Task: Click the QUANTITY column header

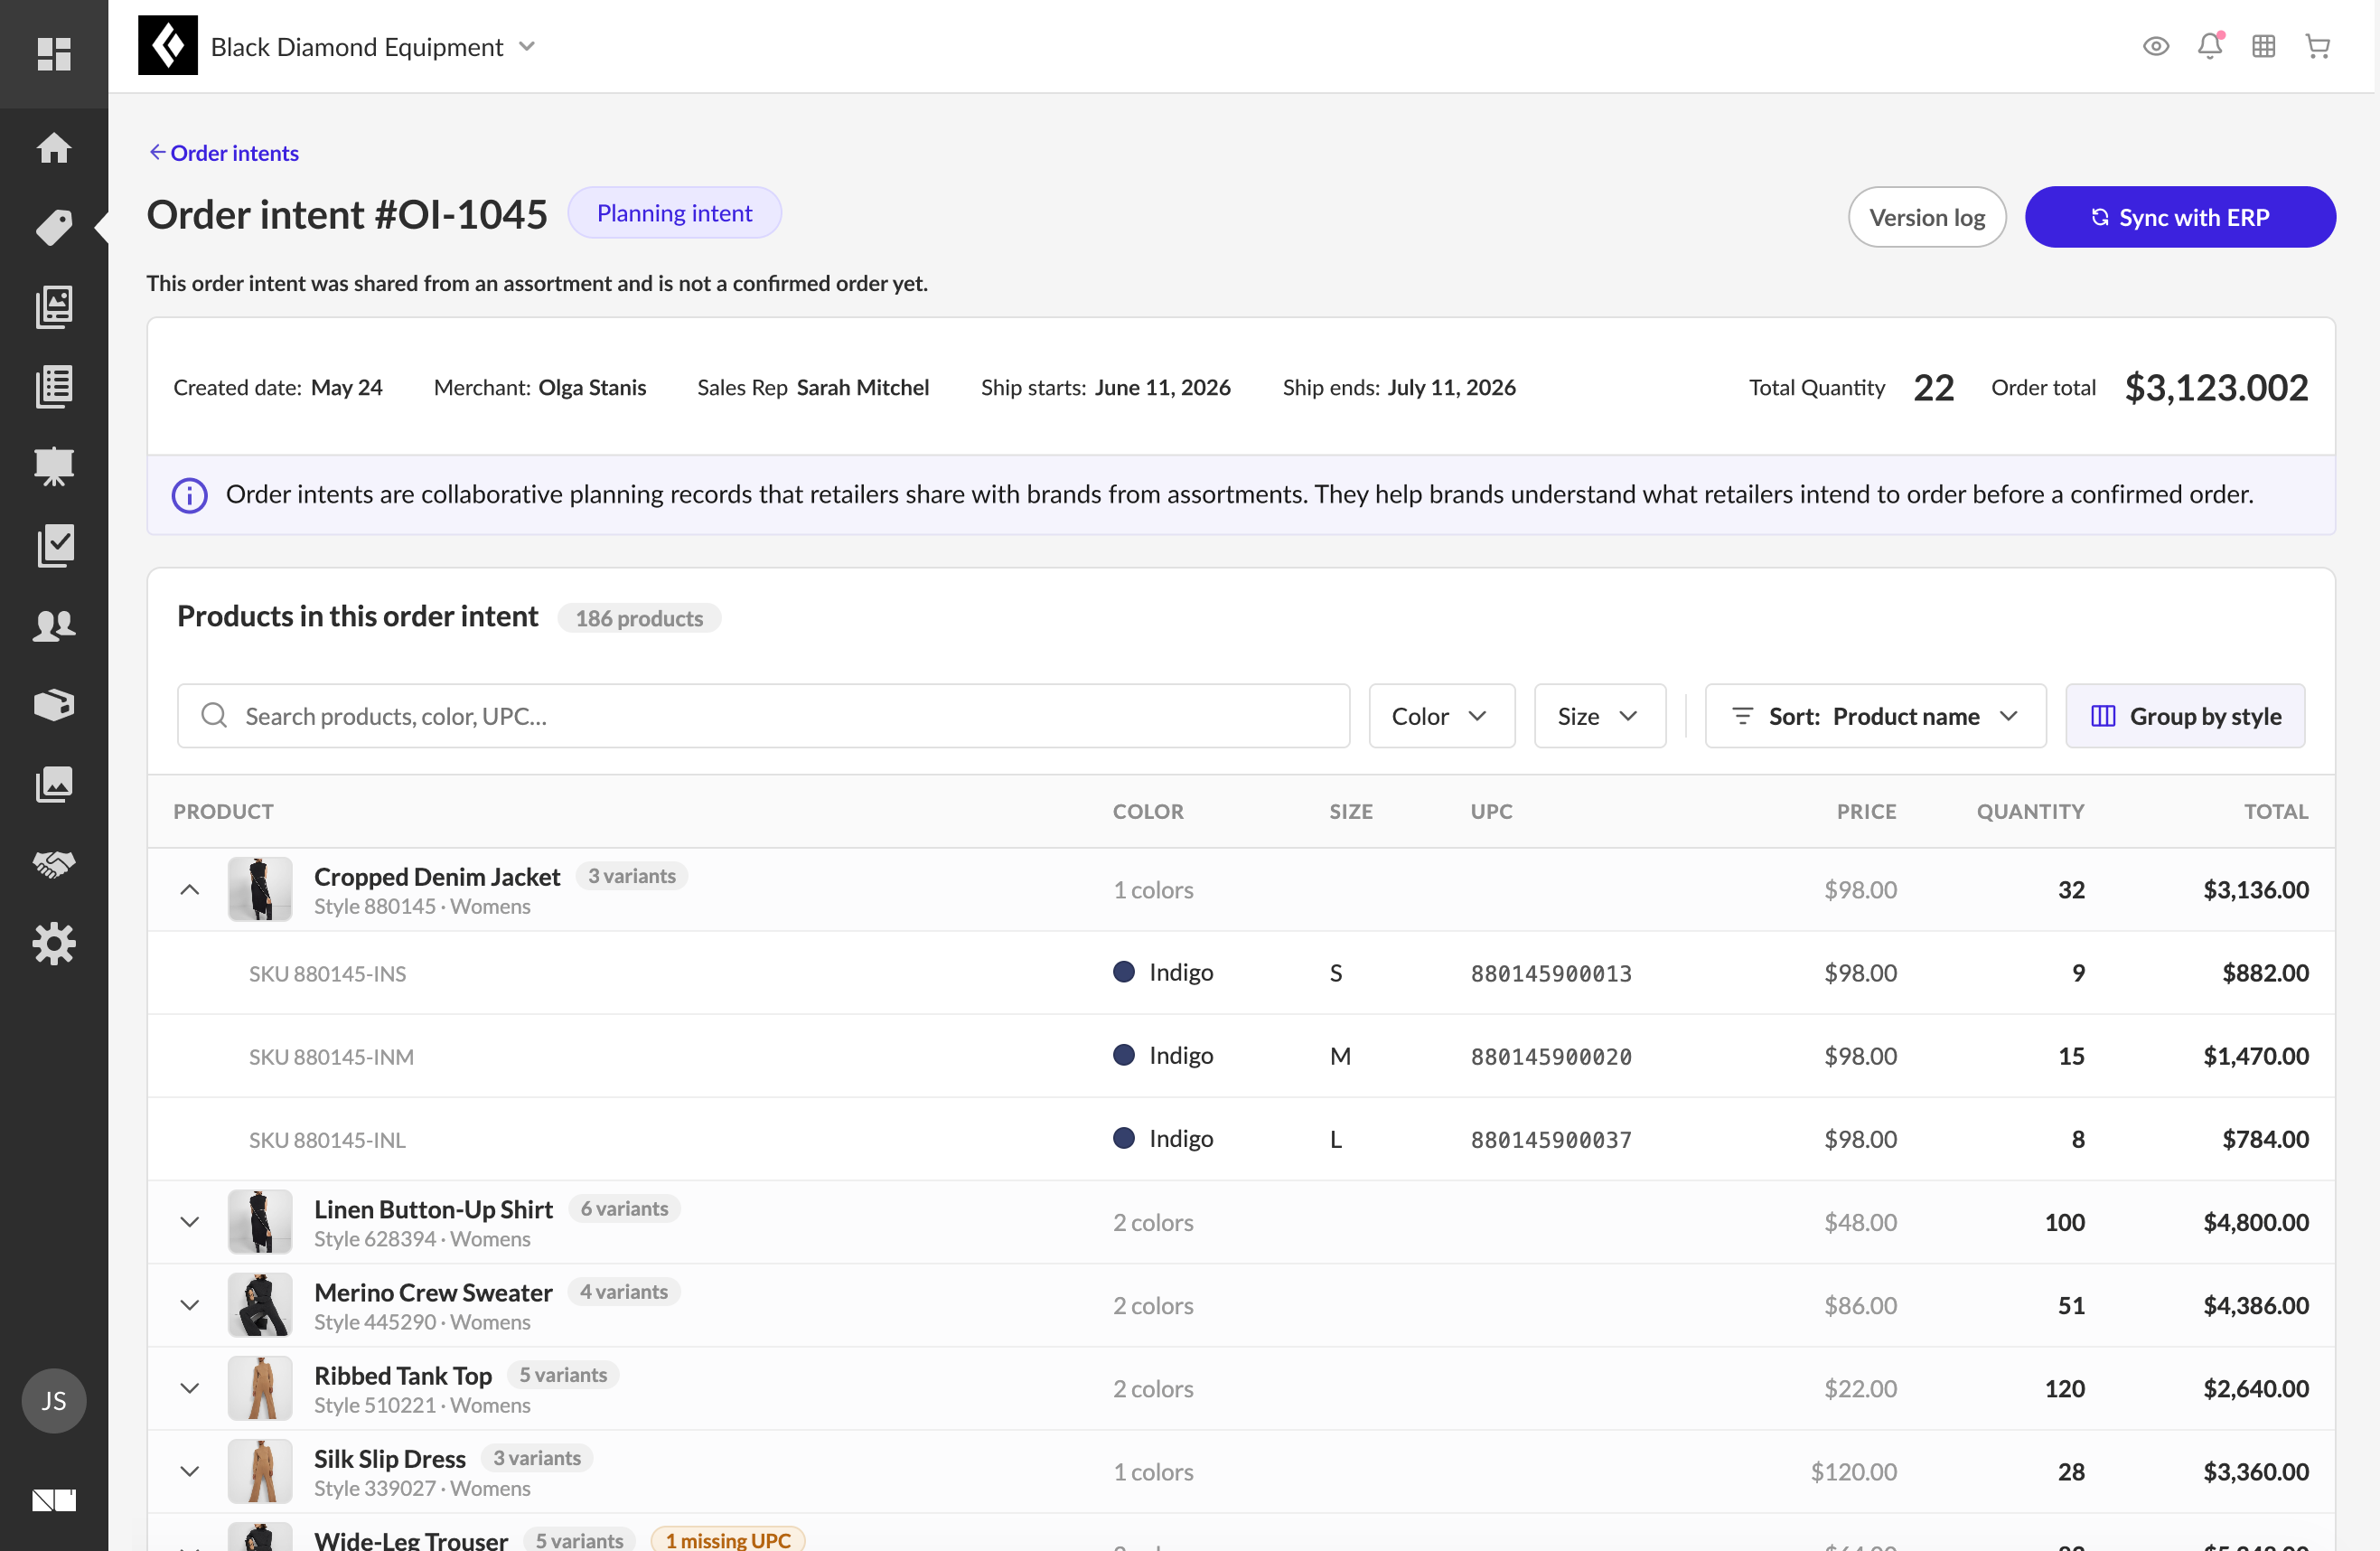Action: coord(2030,811)
